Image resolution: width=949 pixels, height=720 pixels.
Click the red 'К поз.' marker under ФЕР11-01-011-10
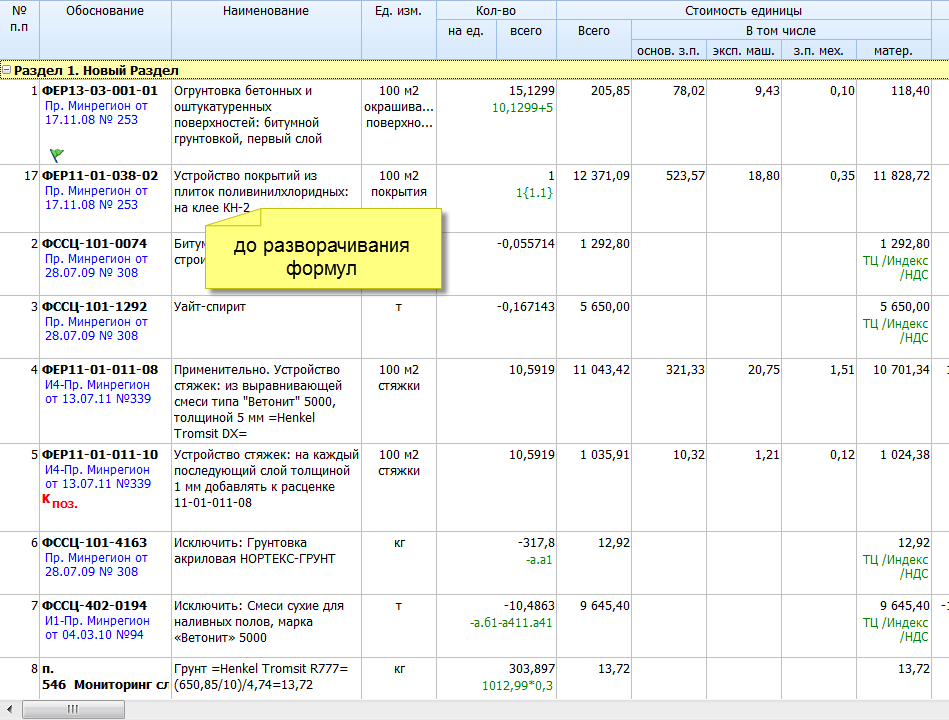click(x=60, y=502)
